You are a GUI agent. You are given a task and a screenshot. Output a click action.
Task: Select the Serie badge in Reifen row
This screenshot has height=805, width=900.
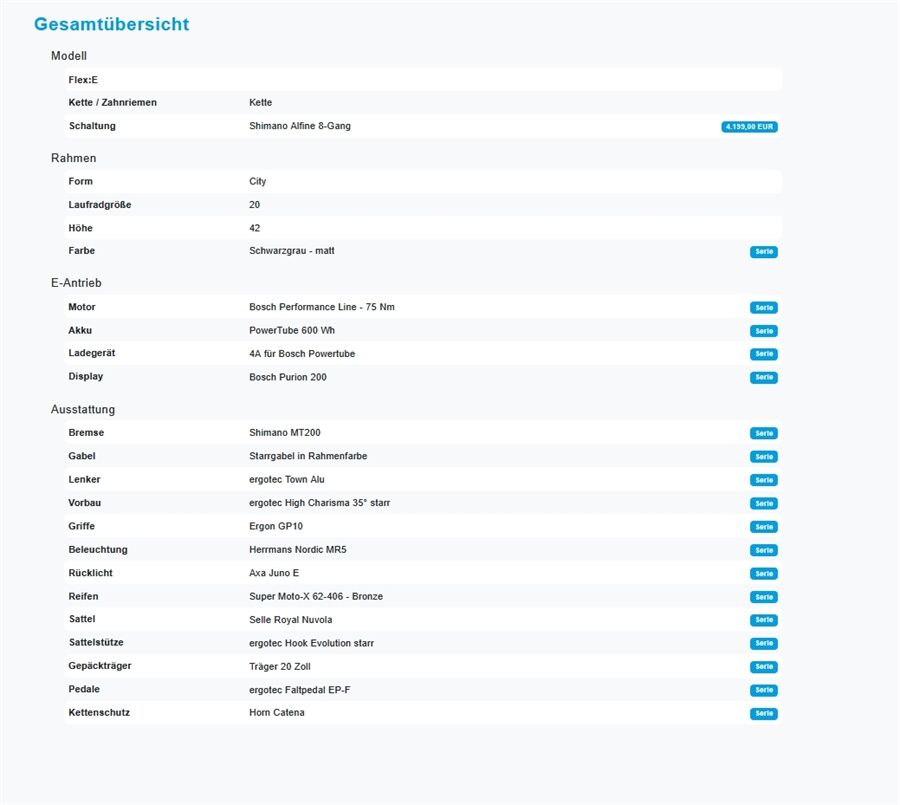point(763,597)
